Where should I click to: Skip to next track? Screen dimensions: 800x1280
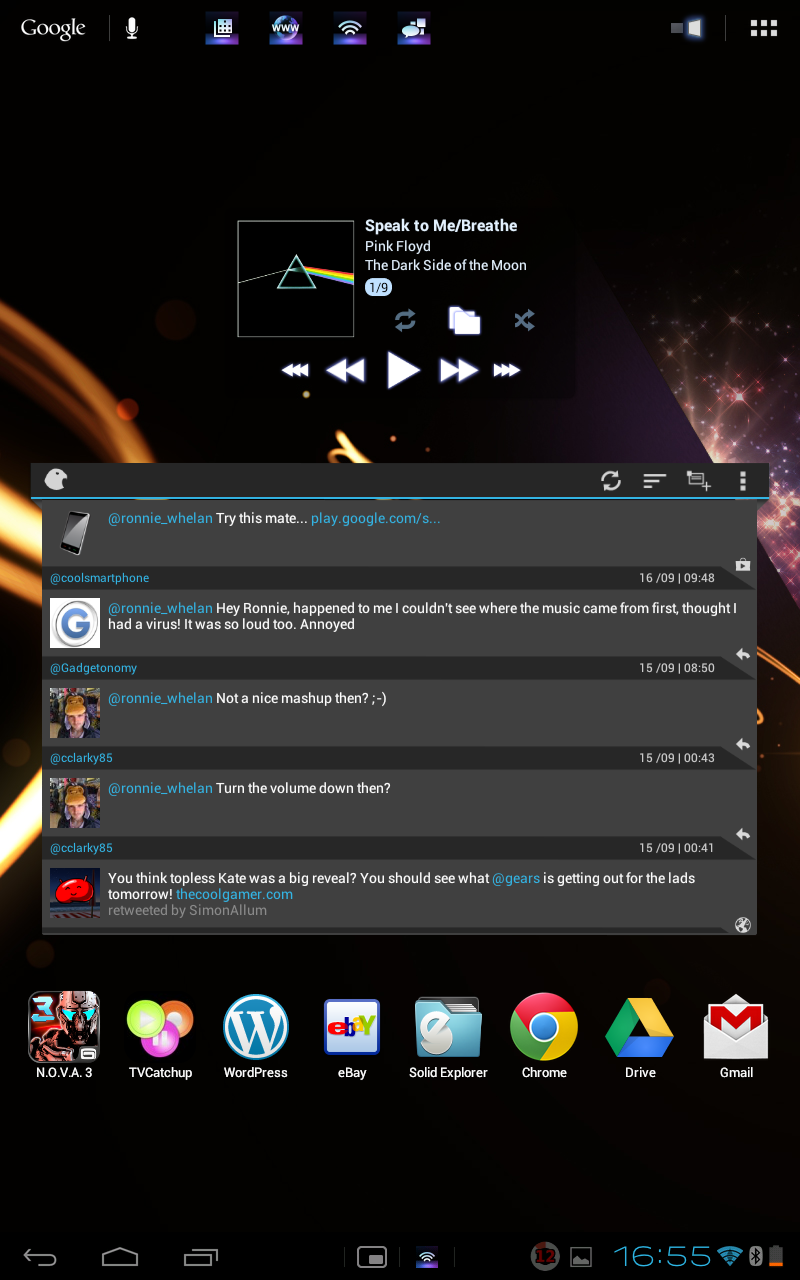pyautogui.click(x=459, y=370)
